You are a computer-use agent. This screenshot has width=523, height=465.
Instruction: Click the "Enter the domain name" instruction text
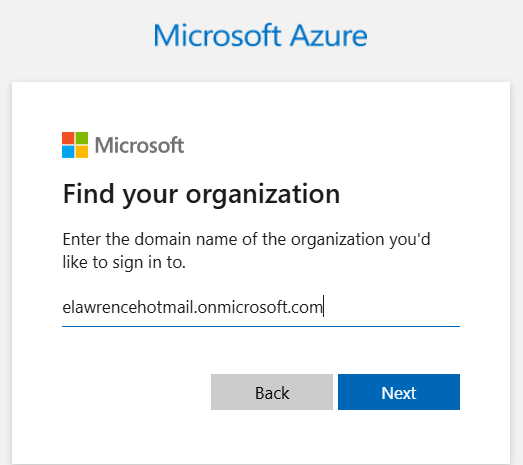pyautogui.click(x=246, y=240)
